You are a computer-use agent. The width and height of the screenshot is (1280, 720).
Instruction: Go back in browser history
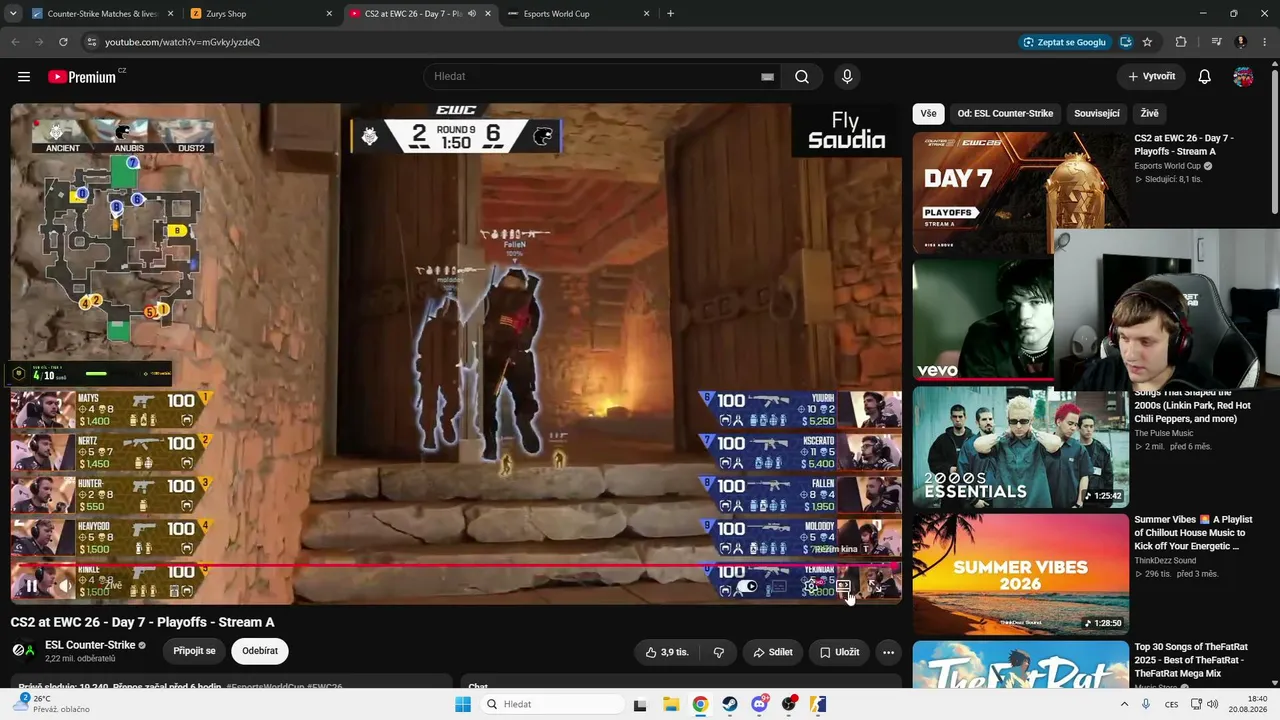click(15, 42)
